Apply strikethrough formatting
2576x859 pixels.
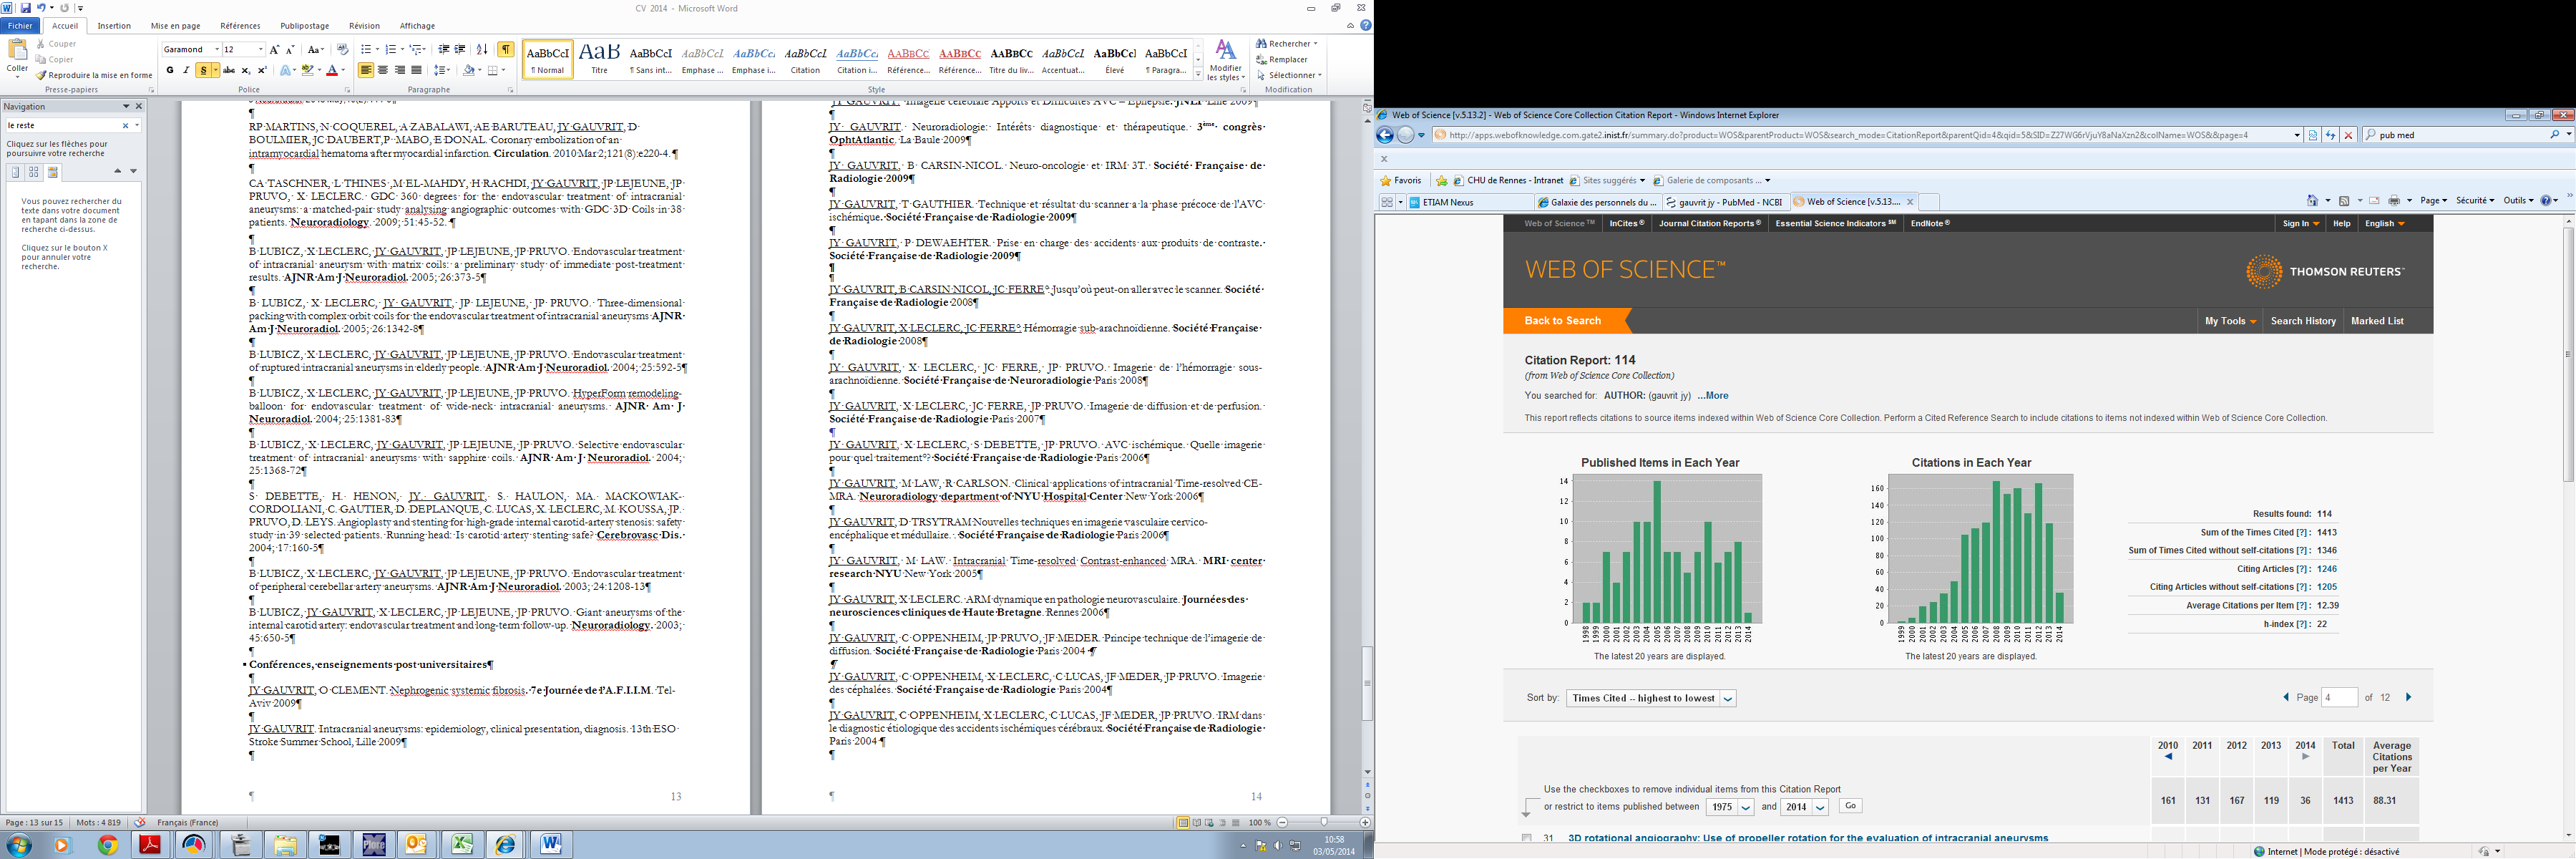[229, 70]
